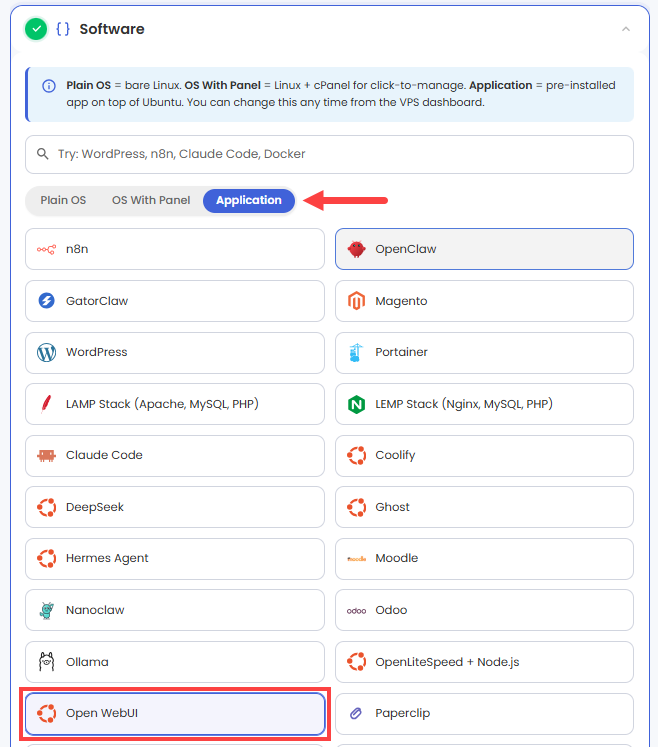
Task: Select the Paperclip application card
Action: click(x=484, y=714)
